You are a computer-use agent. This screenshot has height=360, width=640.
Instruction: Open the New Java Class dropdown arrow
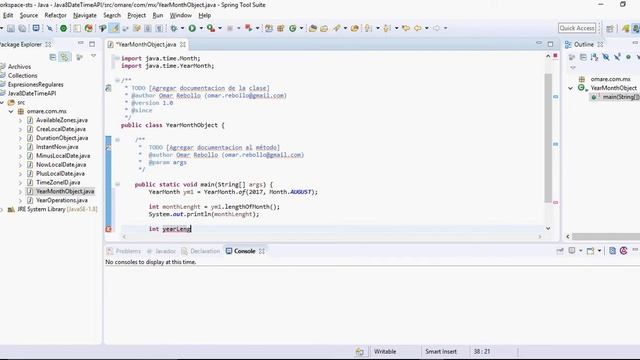click(301, 28)
